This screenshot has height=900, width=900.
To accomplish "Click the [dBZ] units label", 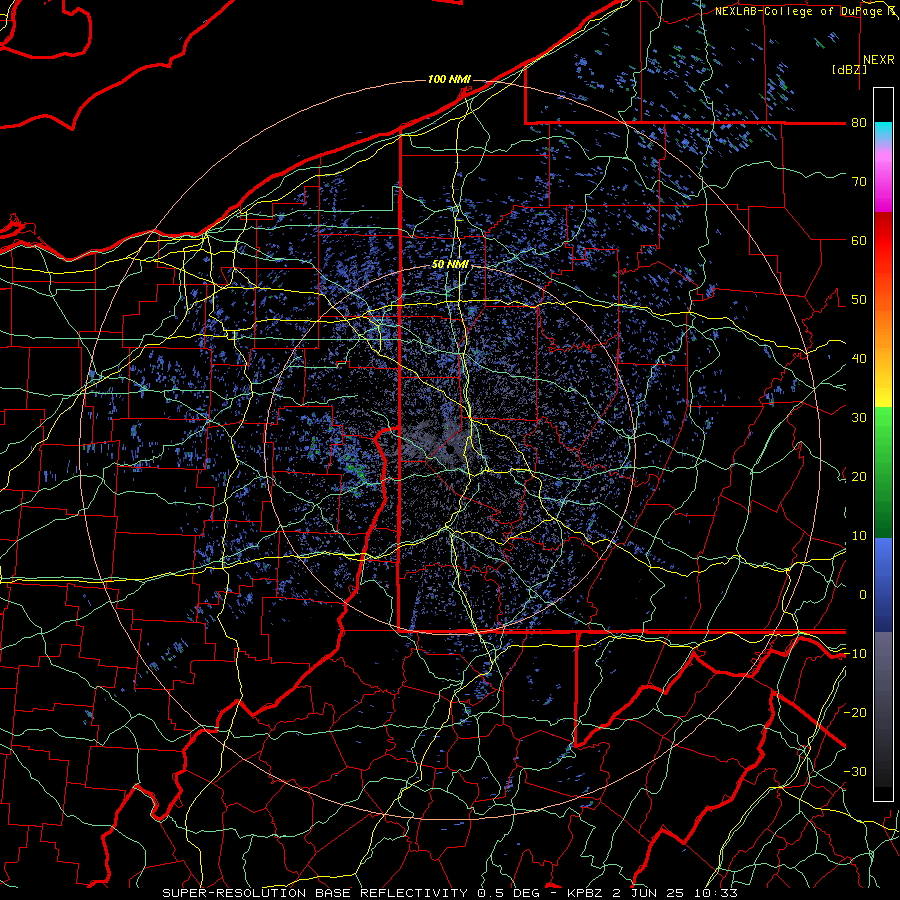I will pyautogui.click(x=849, y=69).
